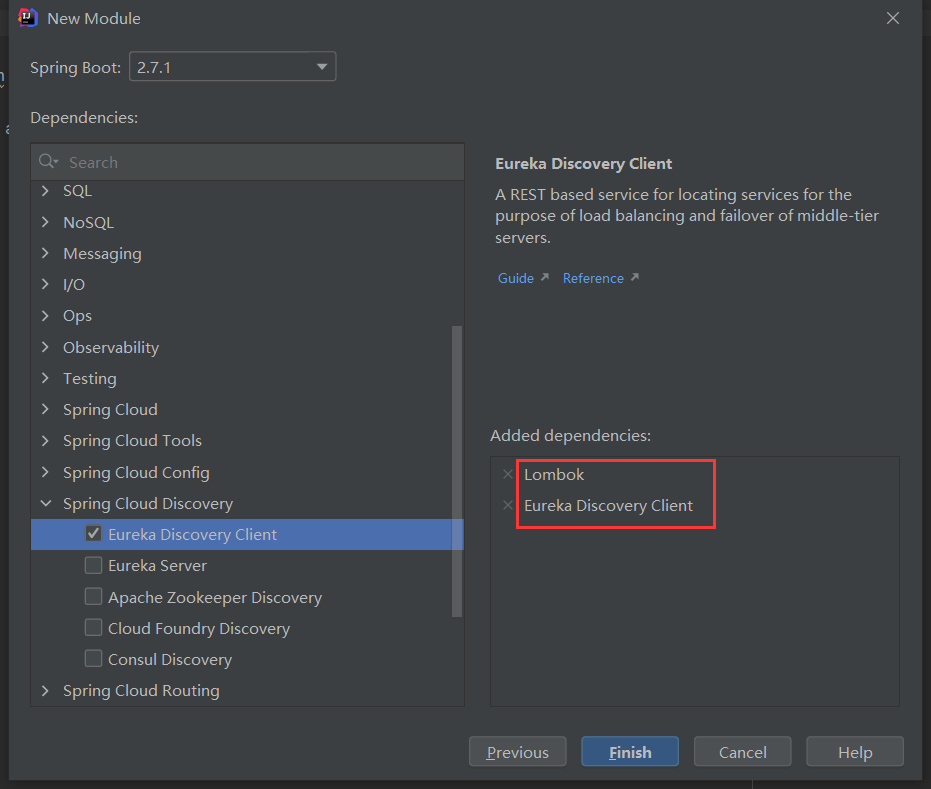Collapse the Spring Cloud Discovery group

tap(45, 504)
